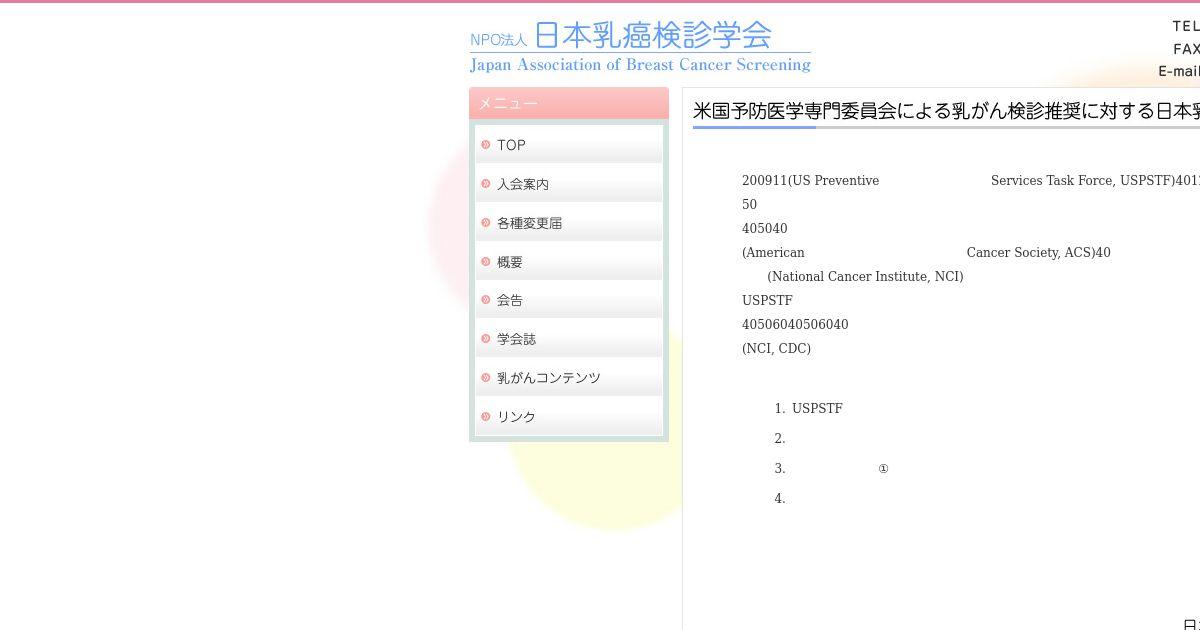Select 乳がんコンテンツ in the menu

tap(569, 377)
